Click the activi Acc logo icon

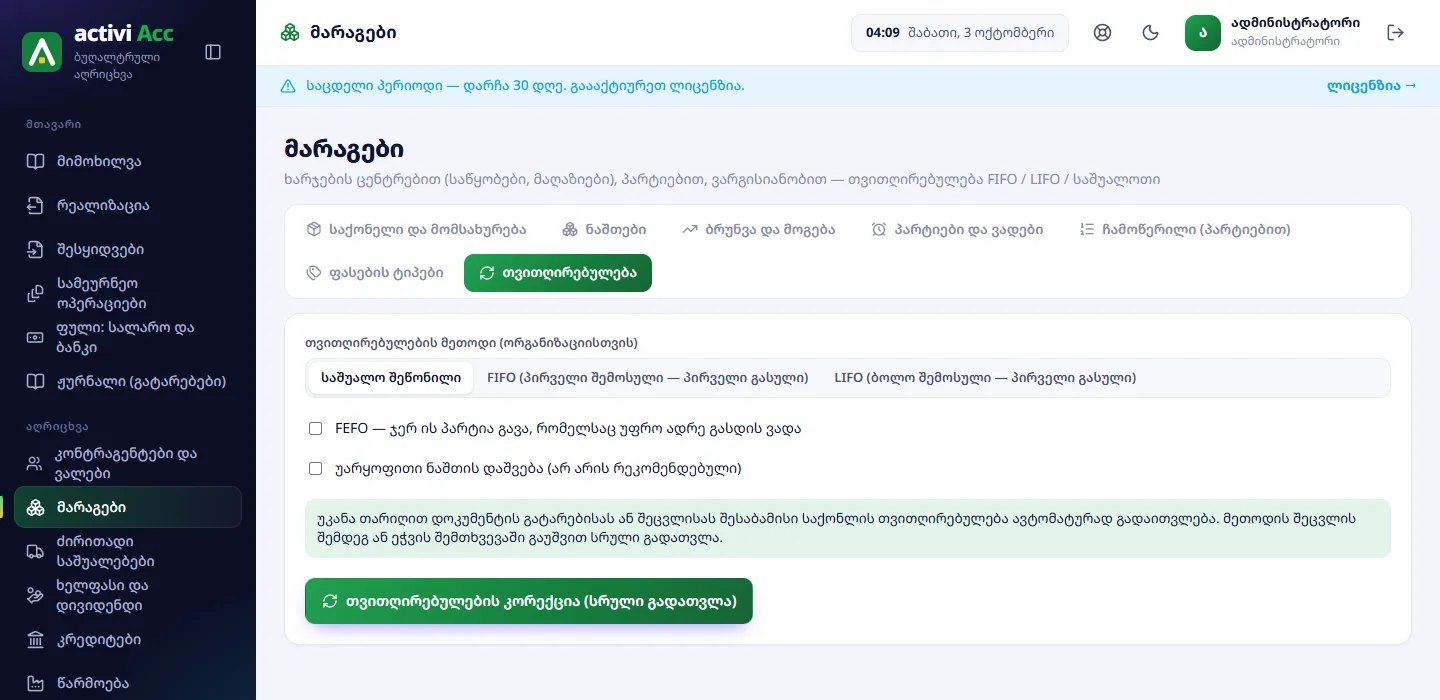(42, 52)
